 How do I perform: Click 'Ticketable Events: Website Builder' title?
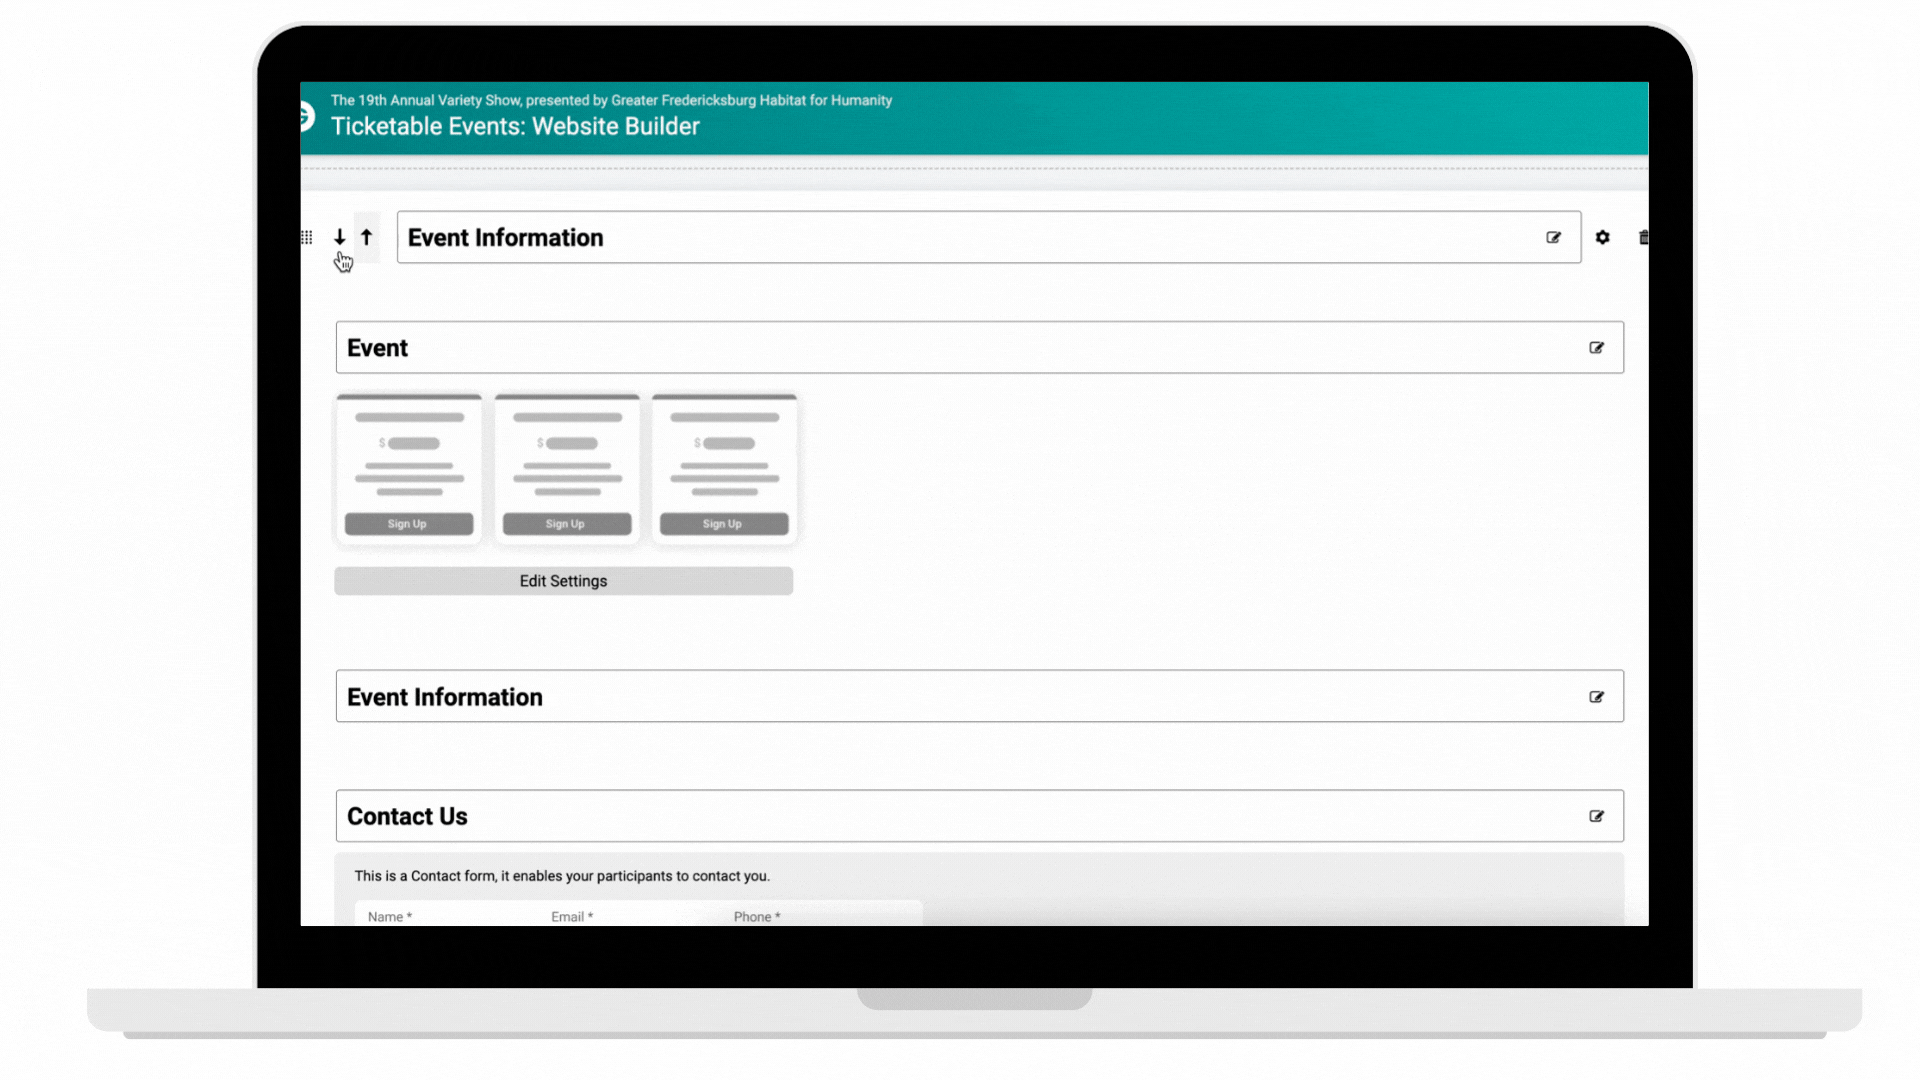515,126
